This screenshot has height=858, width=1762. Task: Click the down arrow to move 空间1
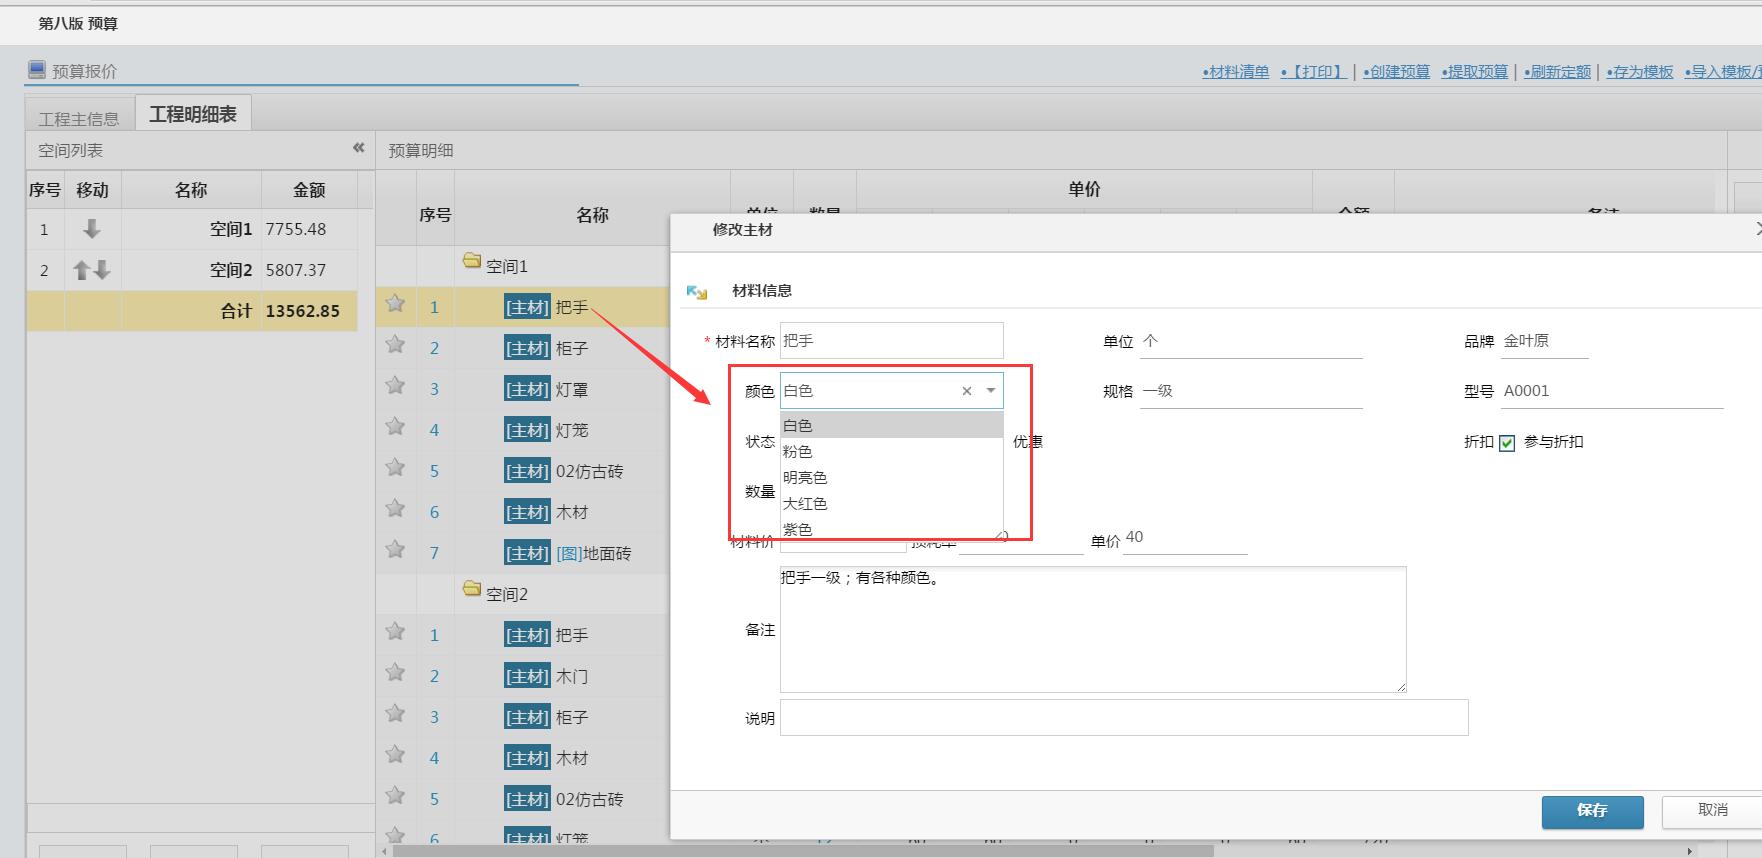[92, 229]
